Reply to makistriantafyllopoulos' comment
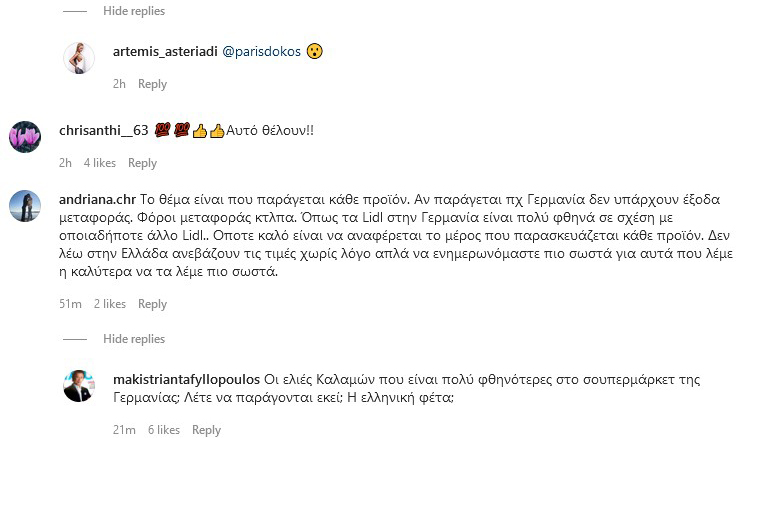Viewport: 770px width, 505px height. (x=206, y=430)
